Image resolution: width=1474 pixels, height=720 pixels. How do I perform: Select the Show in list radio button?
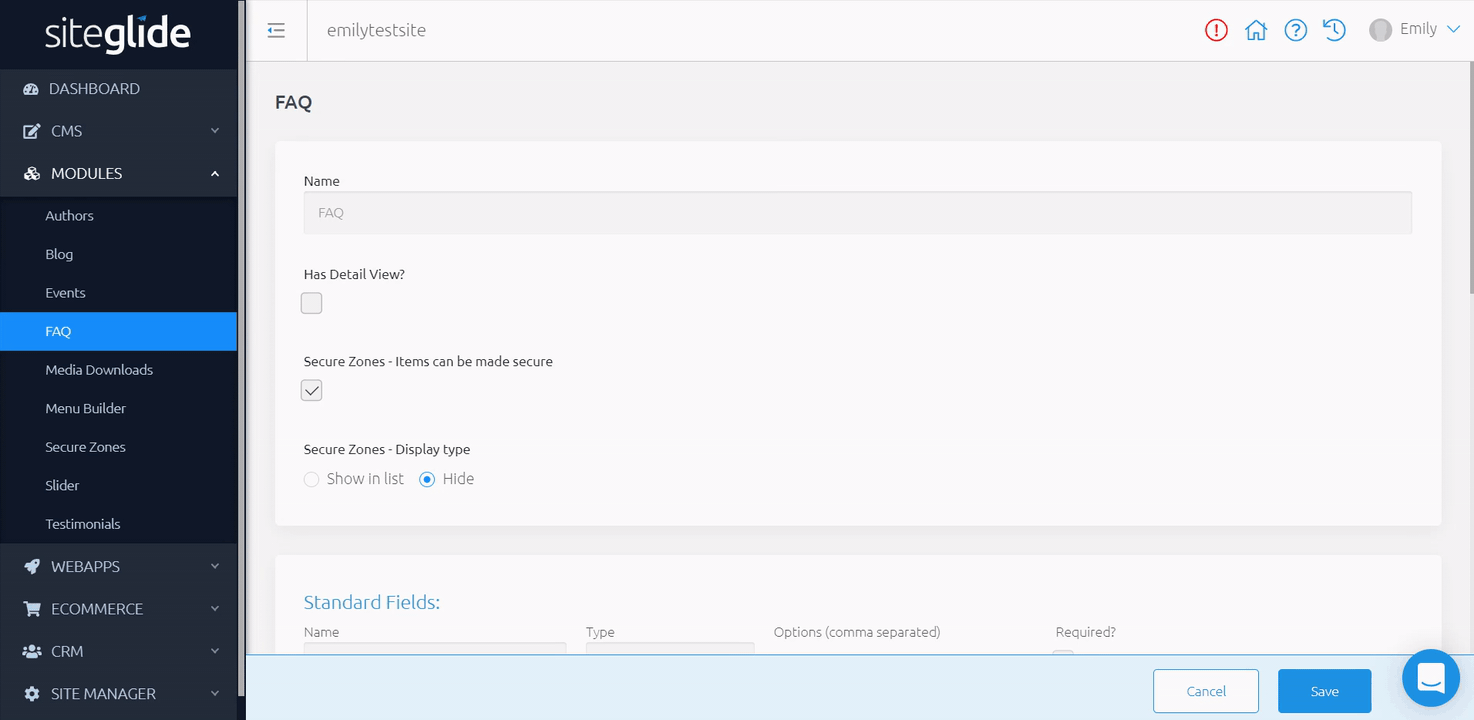pyautogui.click(x=311, y=479)
